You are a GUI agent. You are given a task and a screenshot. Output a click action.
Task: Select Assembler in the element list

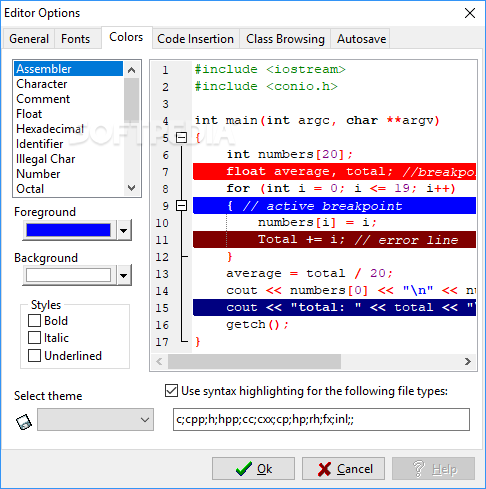click(69, 69)
